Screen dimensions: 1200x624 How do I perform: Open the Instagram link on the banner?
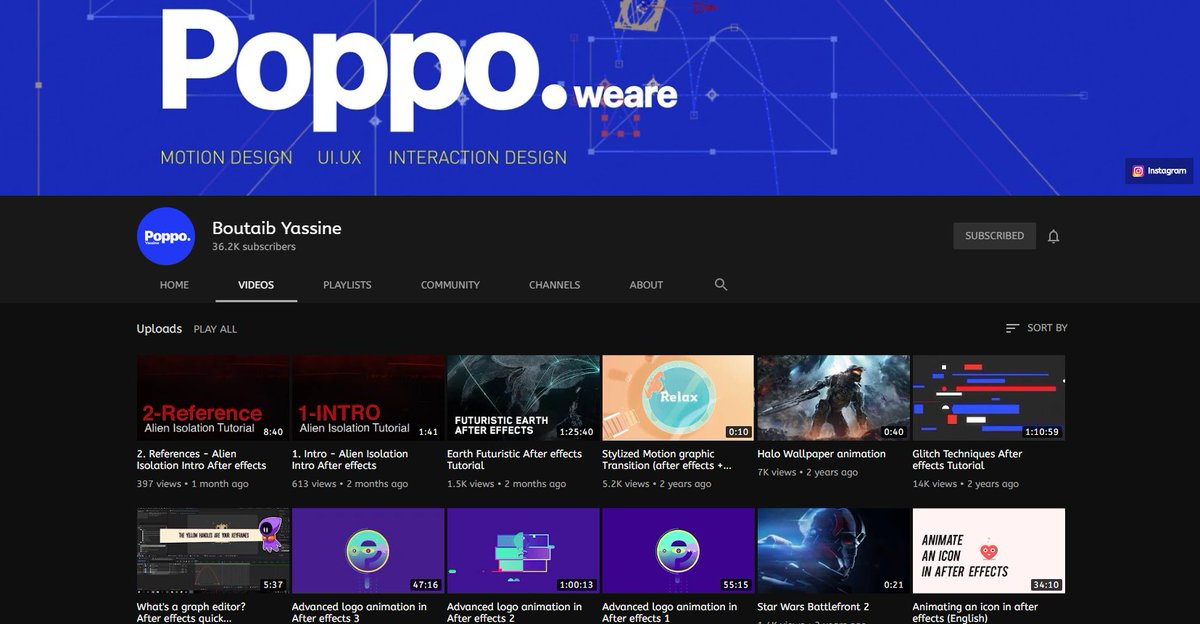coord(1160,171)
